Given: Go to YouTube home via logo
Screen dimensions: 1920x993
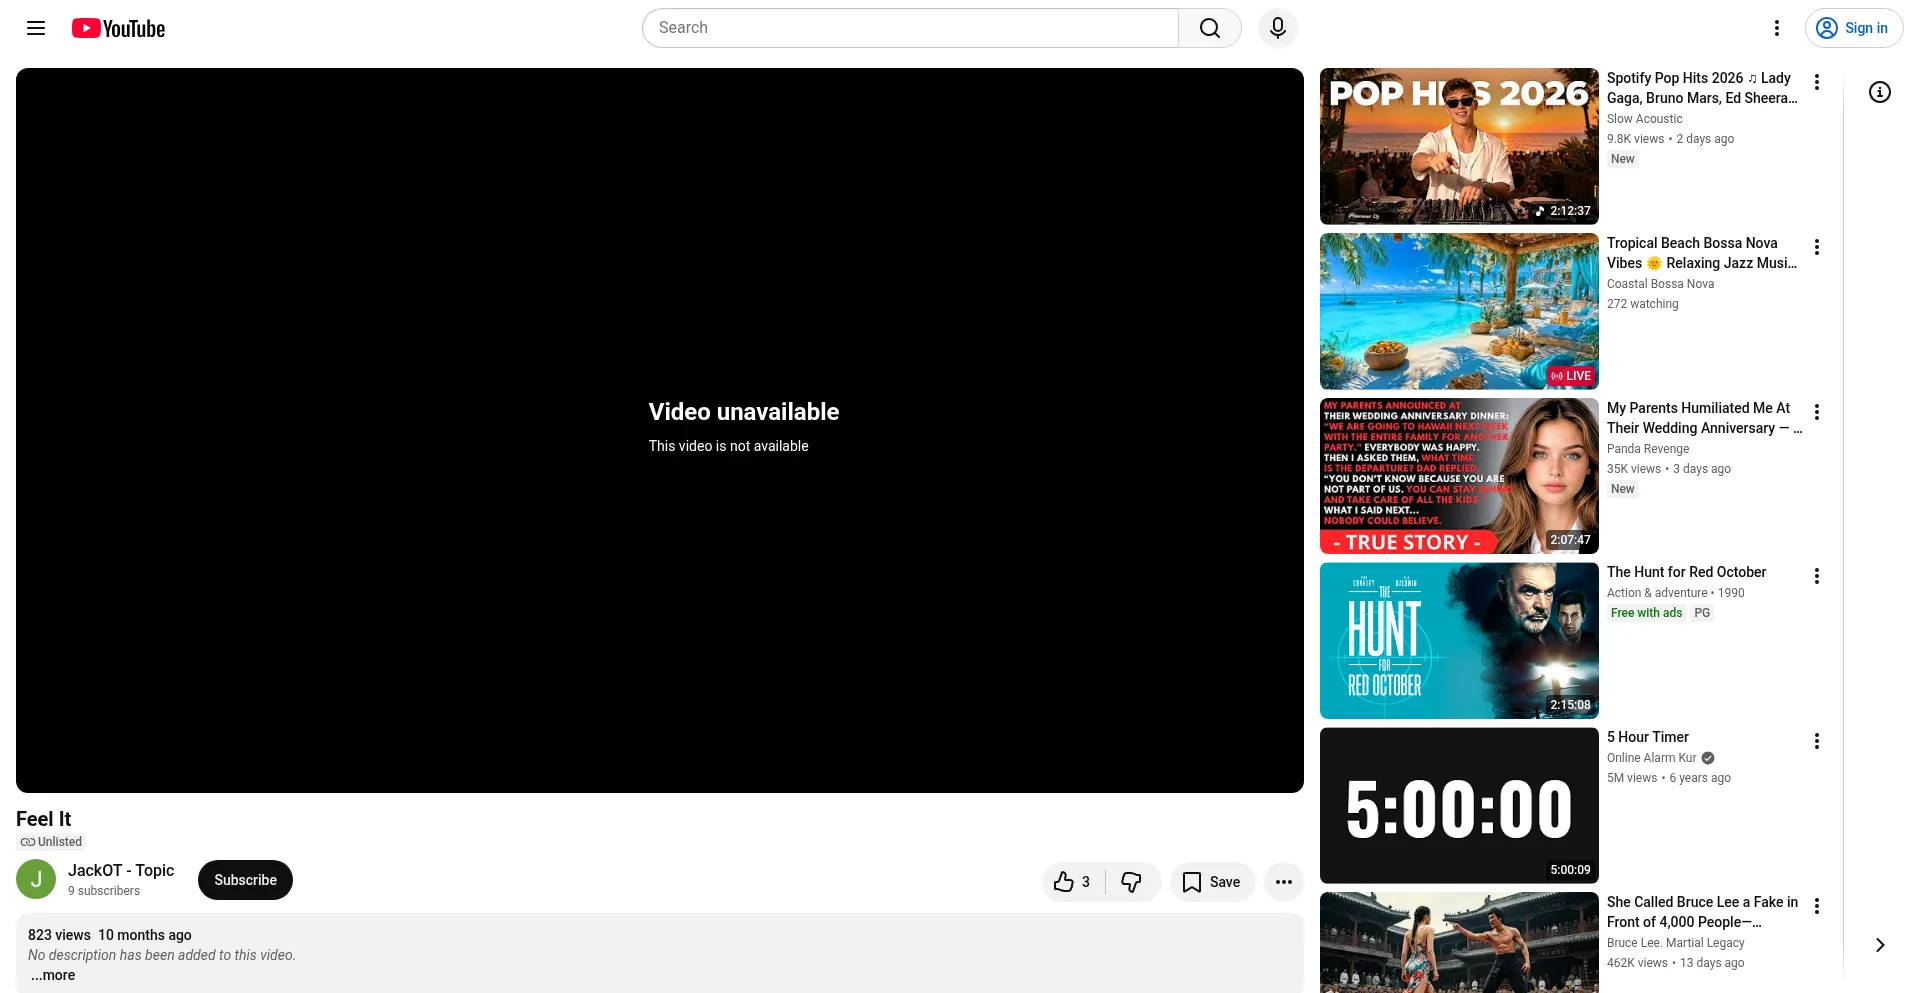Looking at the screenshot, I should pyautogui.click(x=118, y=28).
